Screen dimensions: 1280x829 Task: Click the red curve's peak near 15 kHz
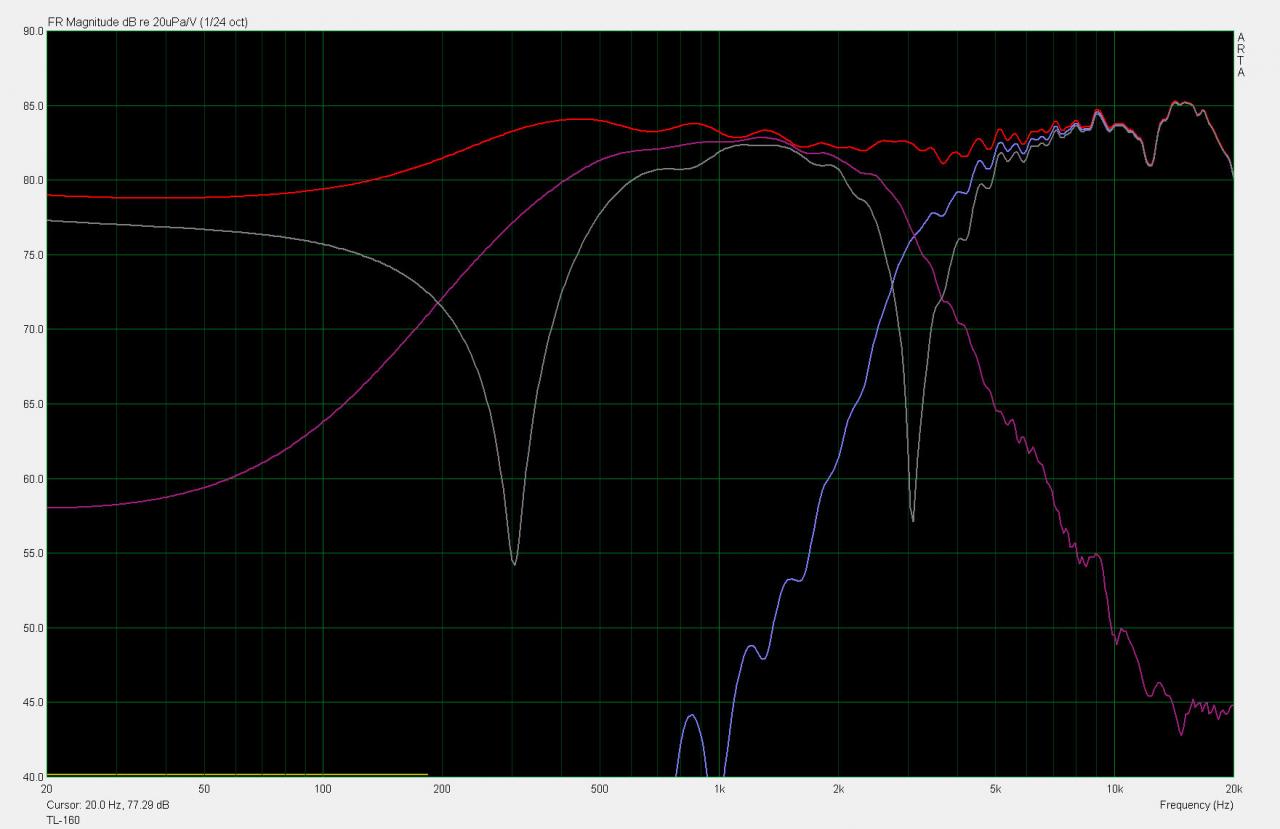pyautogui.click(x=1178, y=102)
